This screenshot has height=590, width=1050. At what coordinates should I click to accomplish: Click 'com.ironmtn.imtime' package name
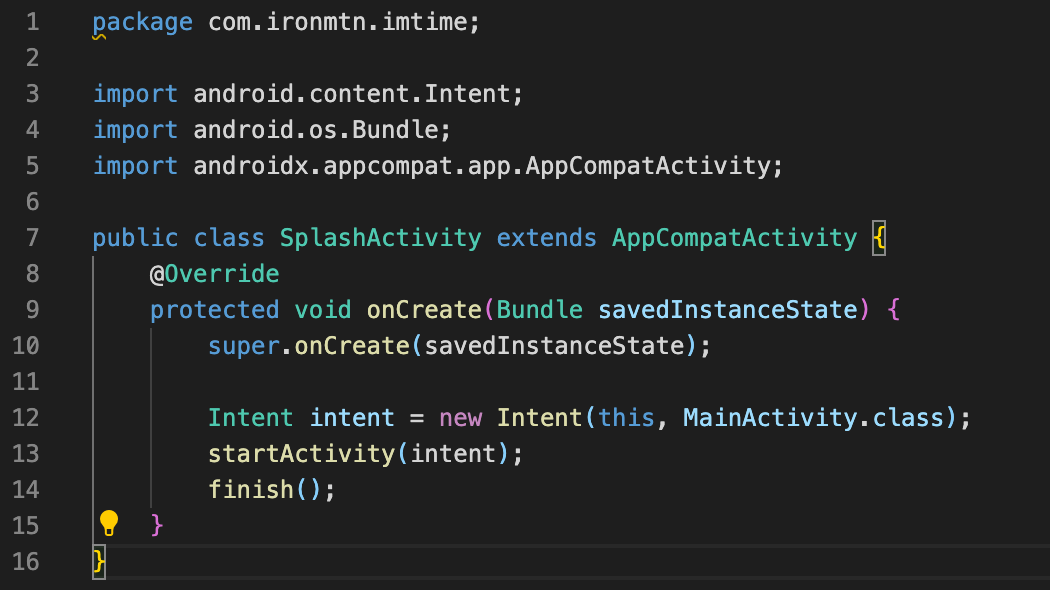(338, 22)
